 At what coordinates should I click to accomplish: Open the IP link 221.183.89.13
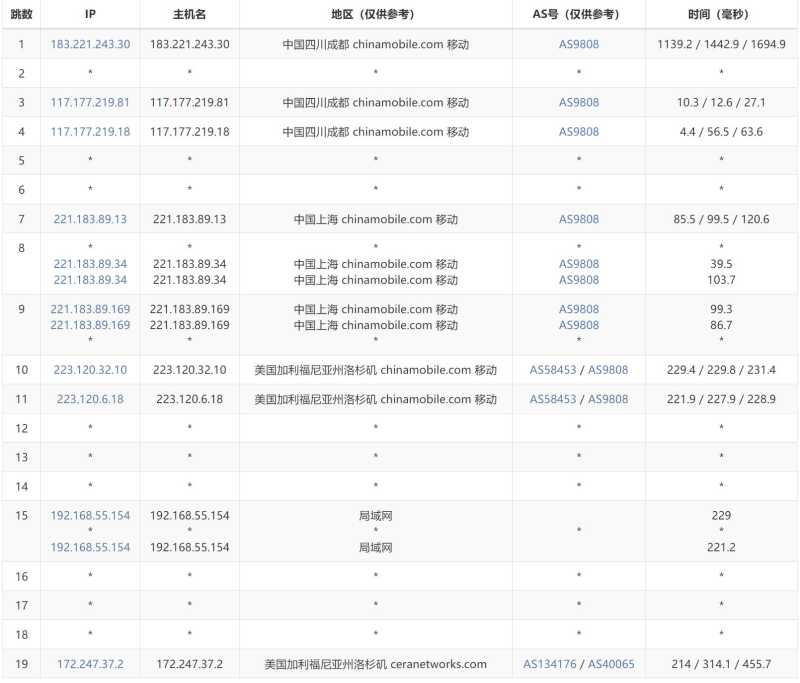90,218
